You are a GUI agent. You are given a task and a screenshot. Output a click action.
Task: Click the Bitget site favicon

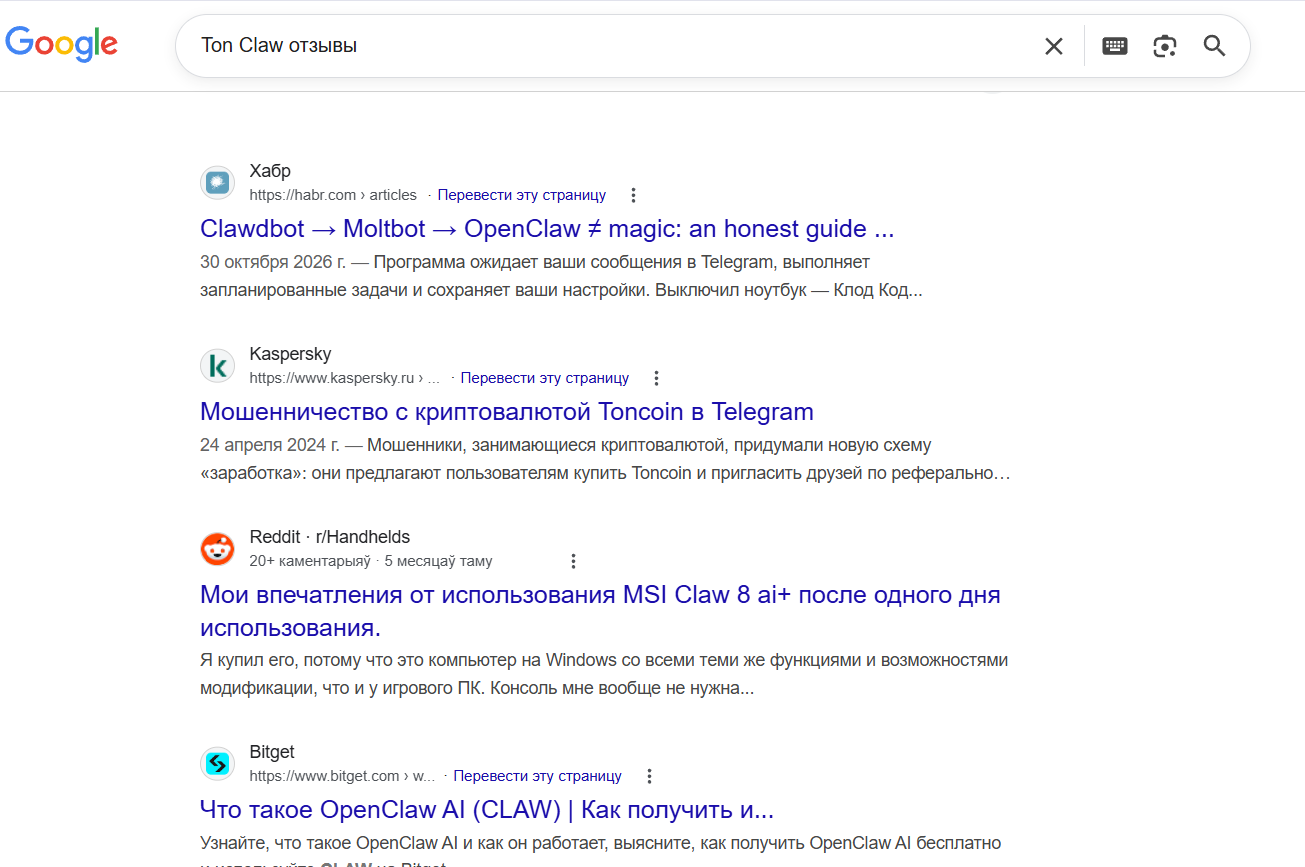[x=217, y=764]
